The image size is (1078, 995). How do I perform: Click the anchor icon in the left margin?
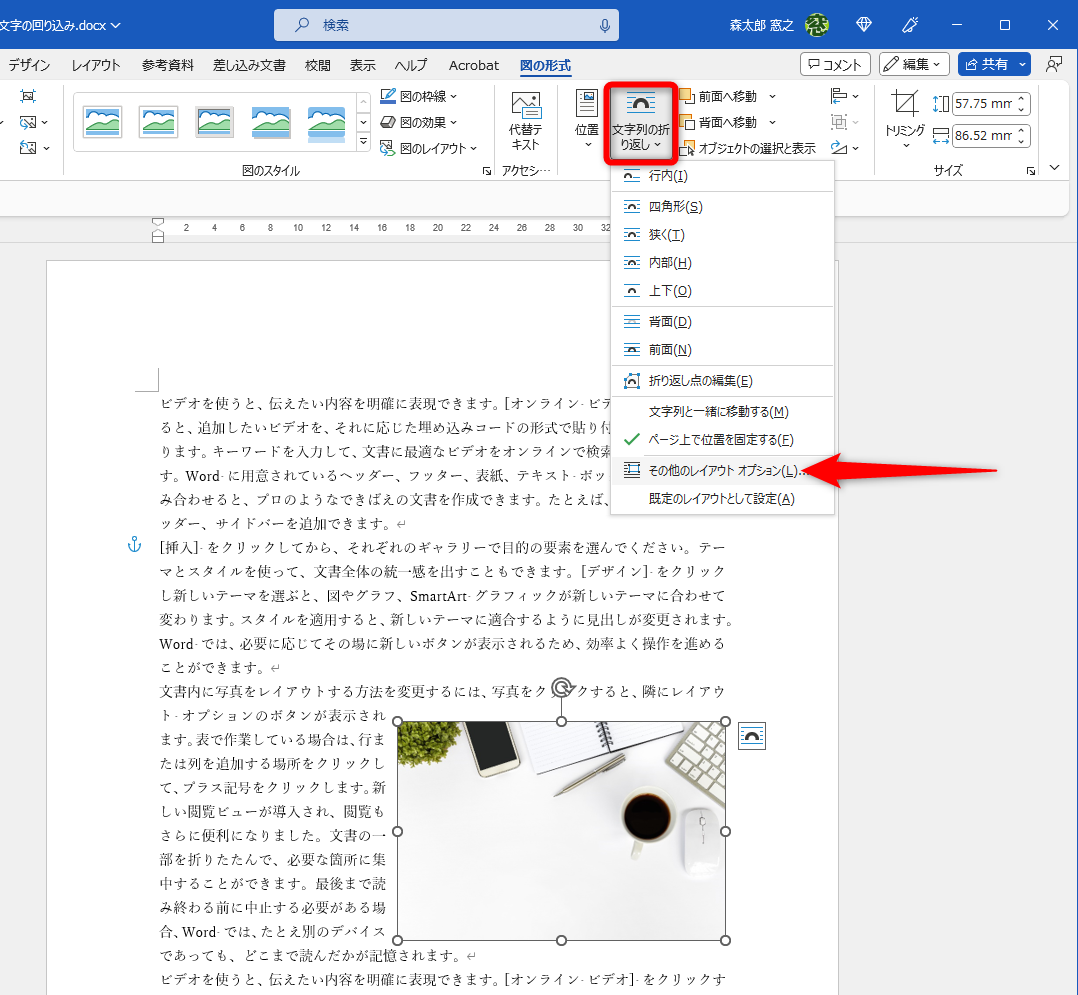click(x=134, y=544)
